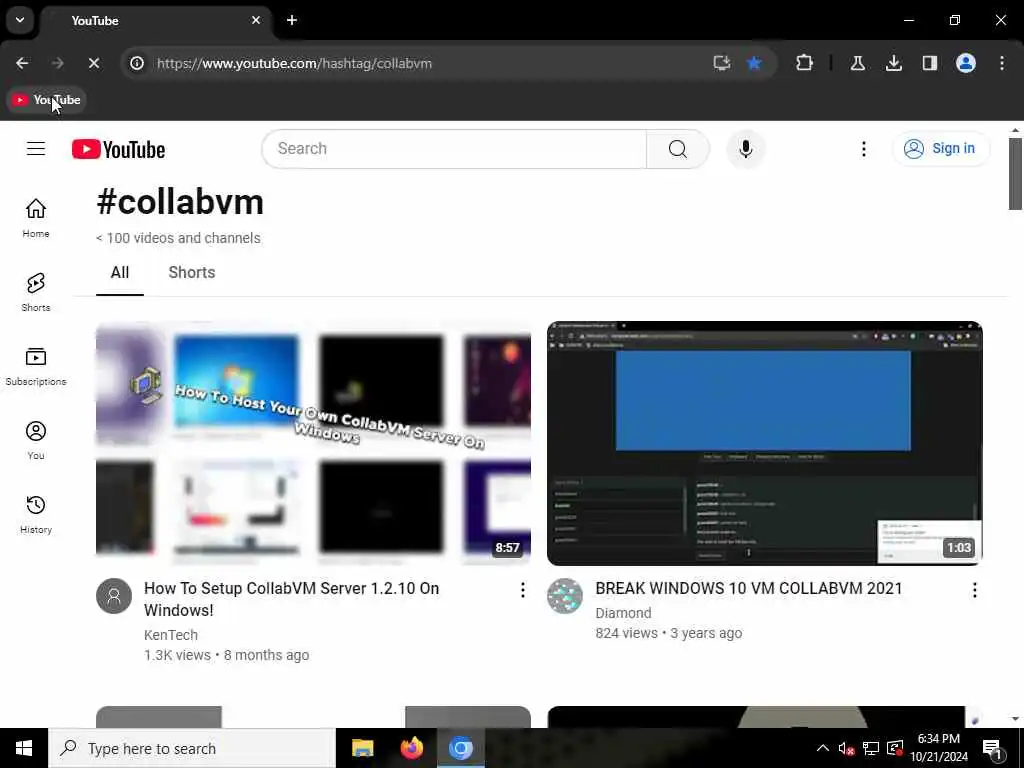Screen dimensions: 1024x768
Task: Click the Windows taskbar search box
Action: (x=192, y=748)
